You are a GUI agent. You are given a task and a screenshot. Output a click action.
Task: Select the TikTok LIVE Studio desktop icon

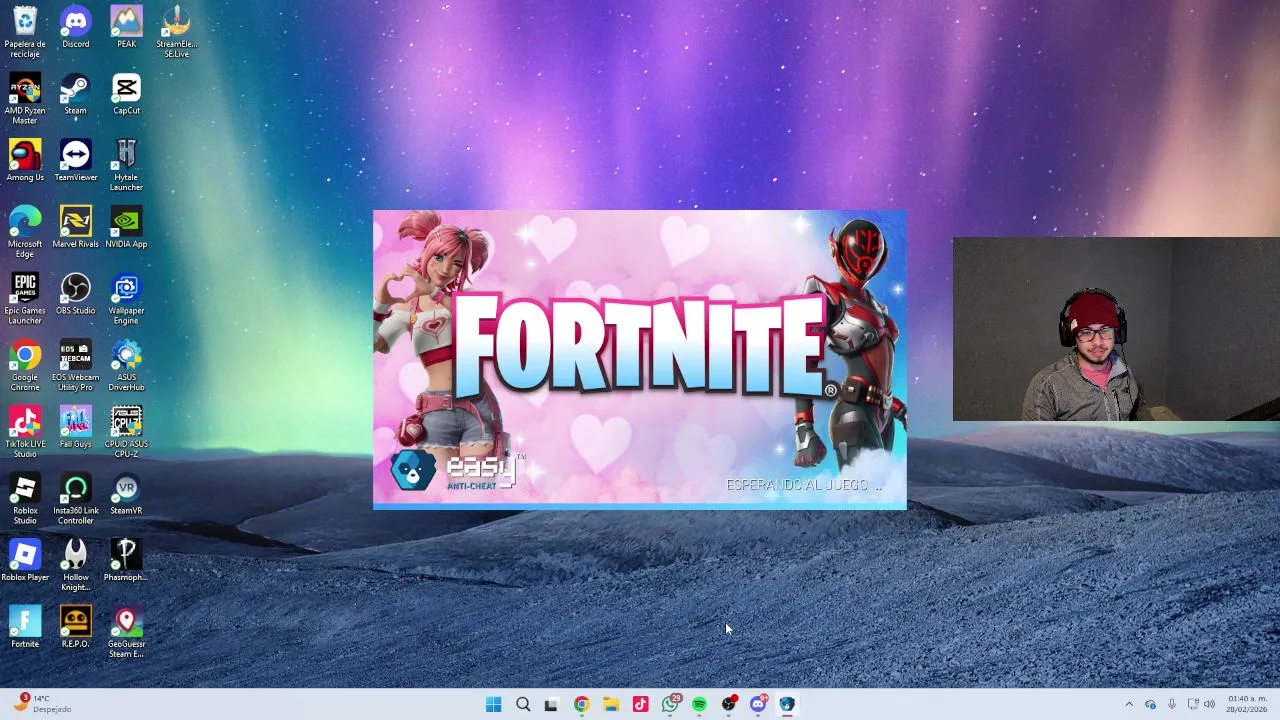pos(25,433)
